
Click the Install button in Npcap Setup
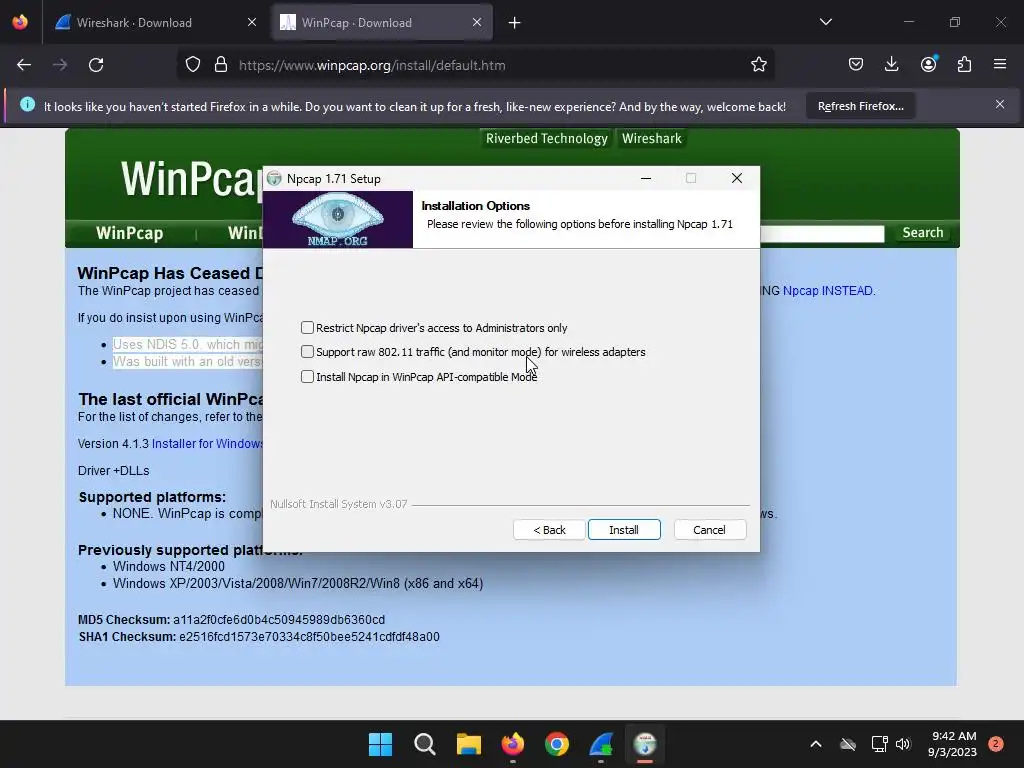point(624,530)
